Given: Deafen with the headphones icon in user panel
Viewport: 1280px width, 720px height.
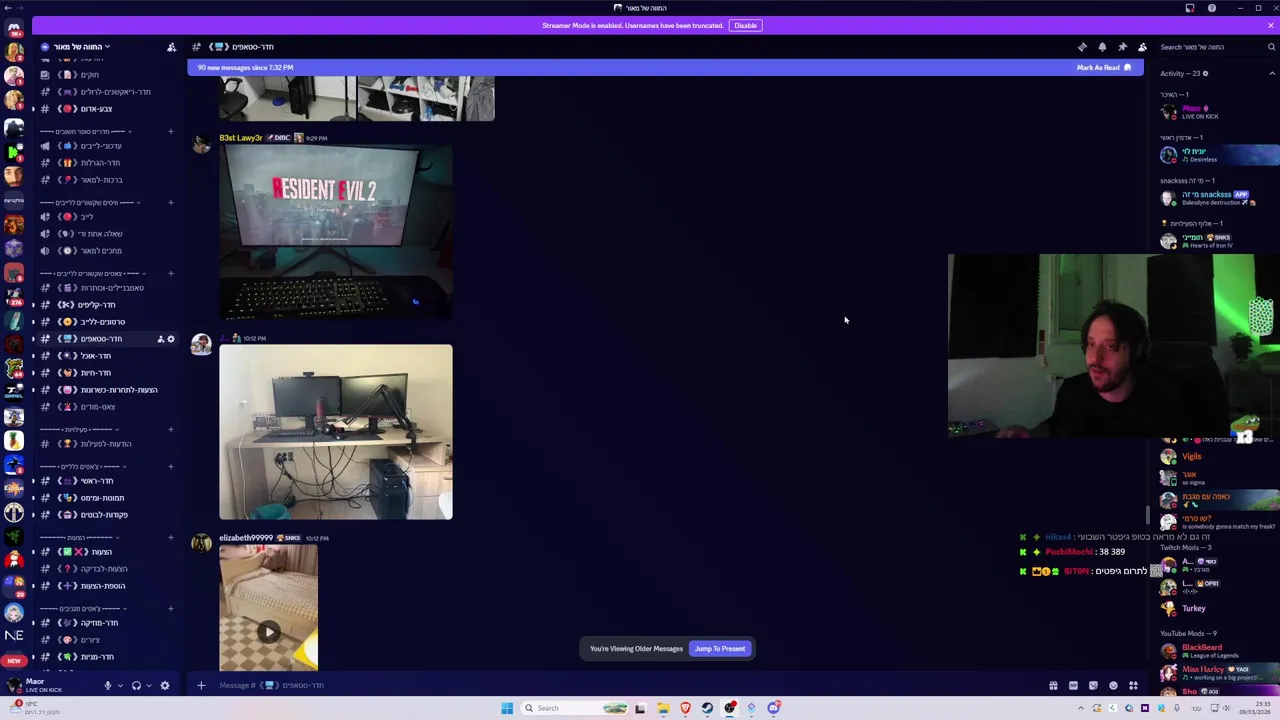Looking at the screenshot, I should (136, 686).
